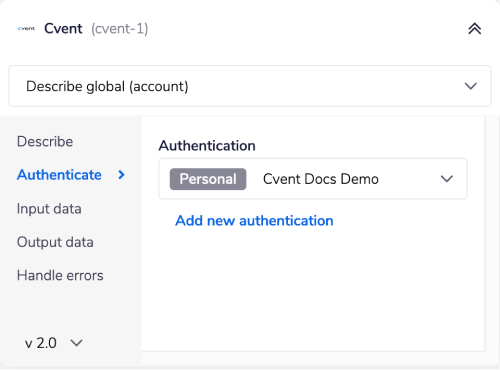The width and height of the screenshot is (500, 370).
Task: Click the Add new authentication link
Action: point(254,220)
